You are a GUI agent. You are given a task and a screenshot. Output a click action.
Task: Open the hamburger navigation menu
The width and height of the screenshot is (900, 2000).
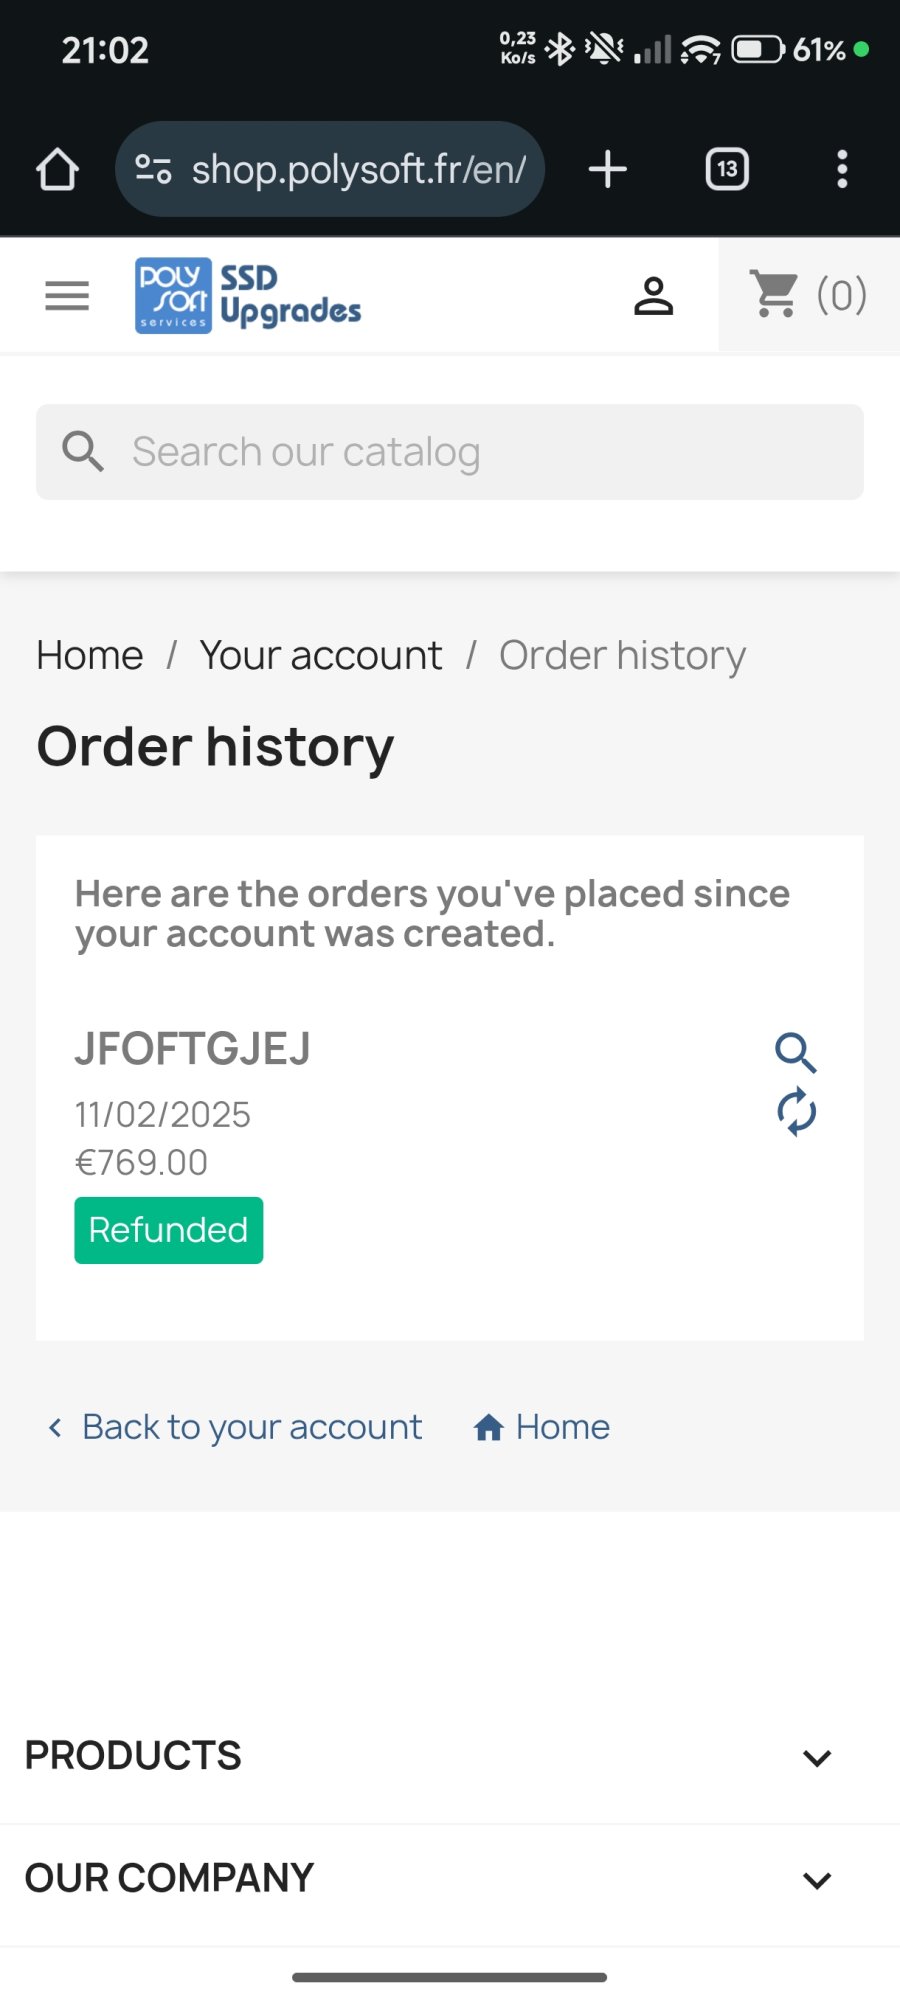[x=66, y=295]
